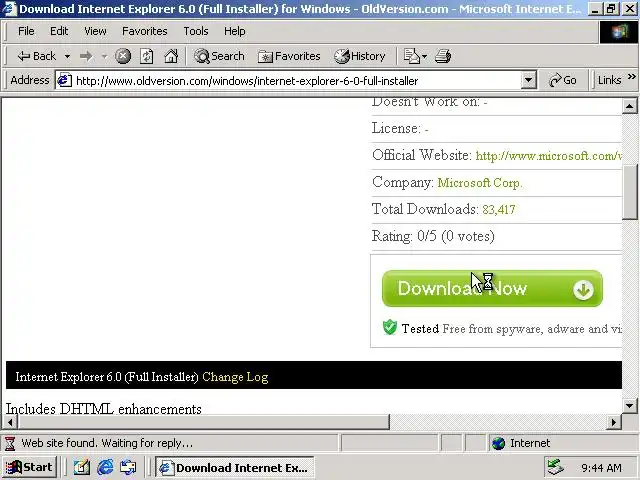Screen dimensions: 640x480
Task: Launch Internet Explorer from quick launch
Action: point(105,467)
